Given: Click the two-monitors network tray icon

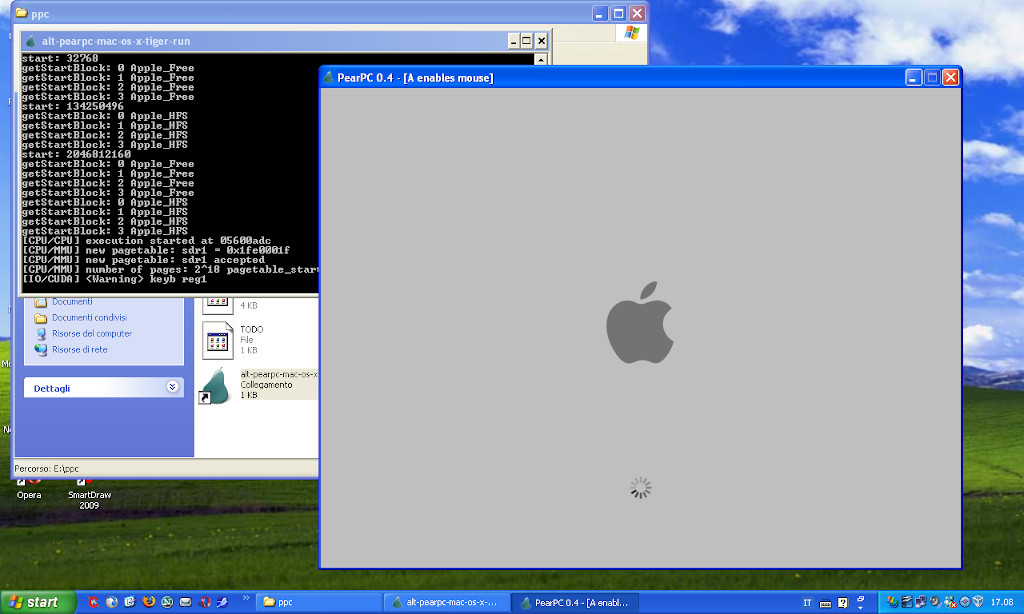Looking at the screenshot, I should (x=921, y=602).
